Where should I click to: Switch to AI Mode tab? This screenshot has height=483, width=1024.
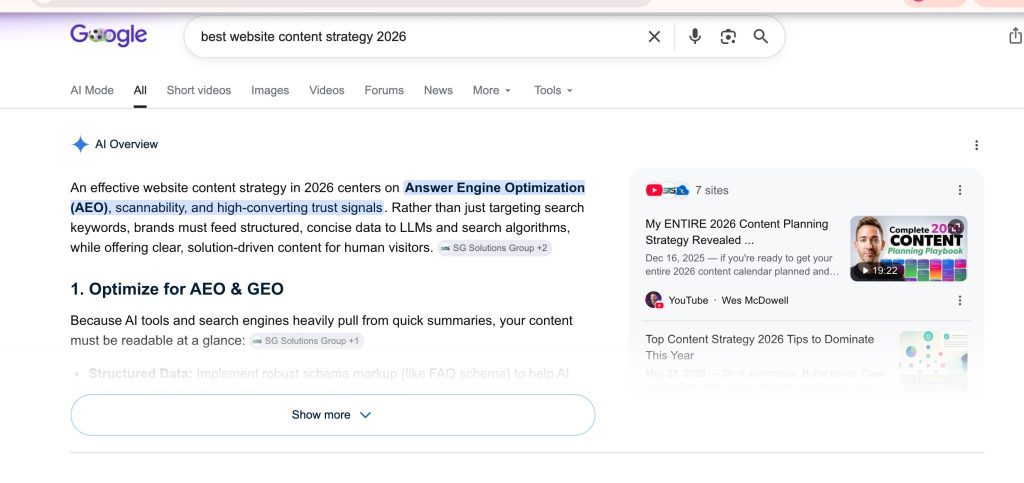(x=92, y=90)
